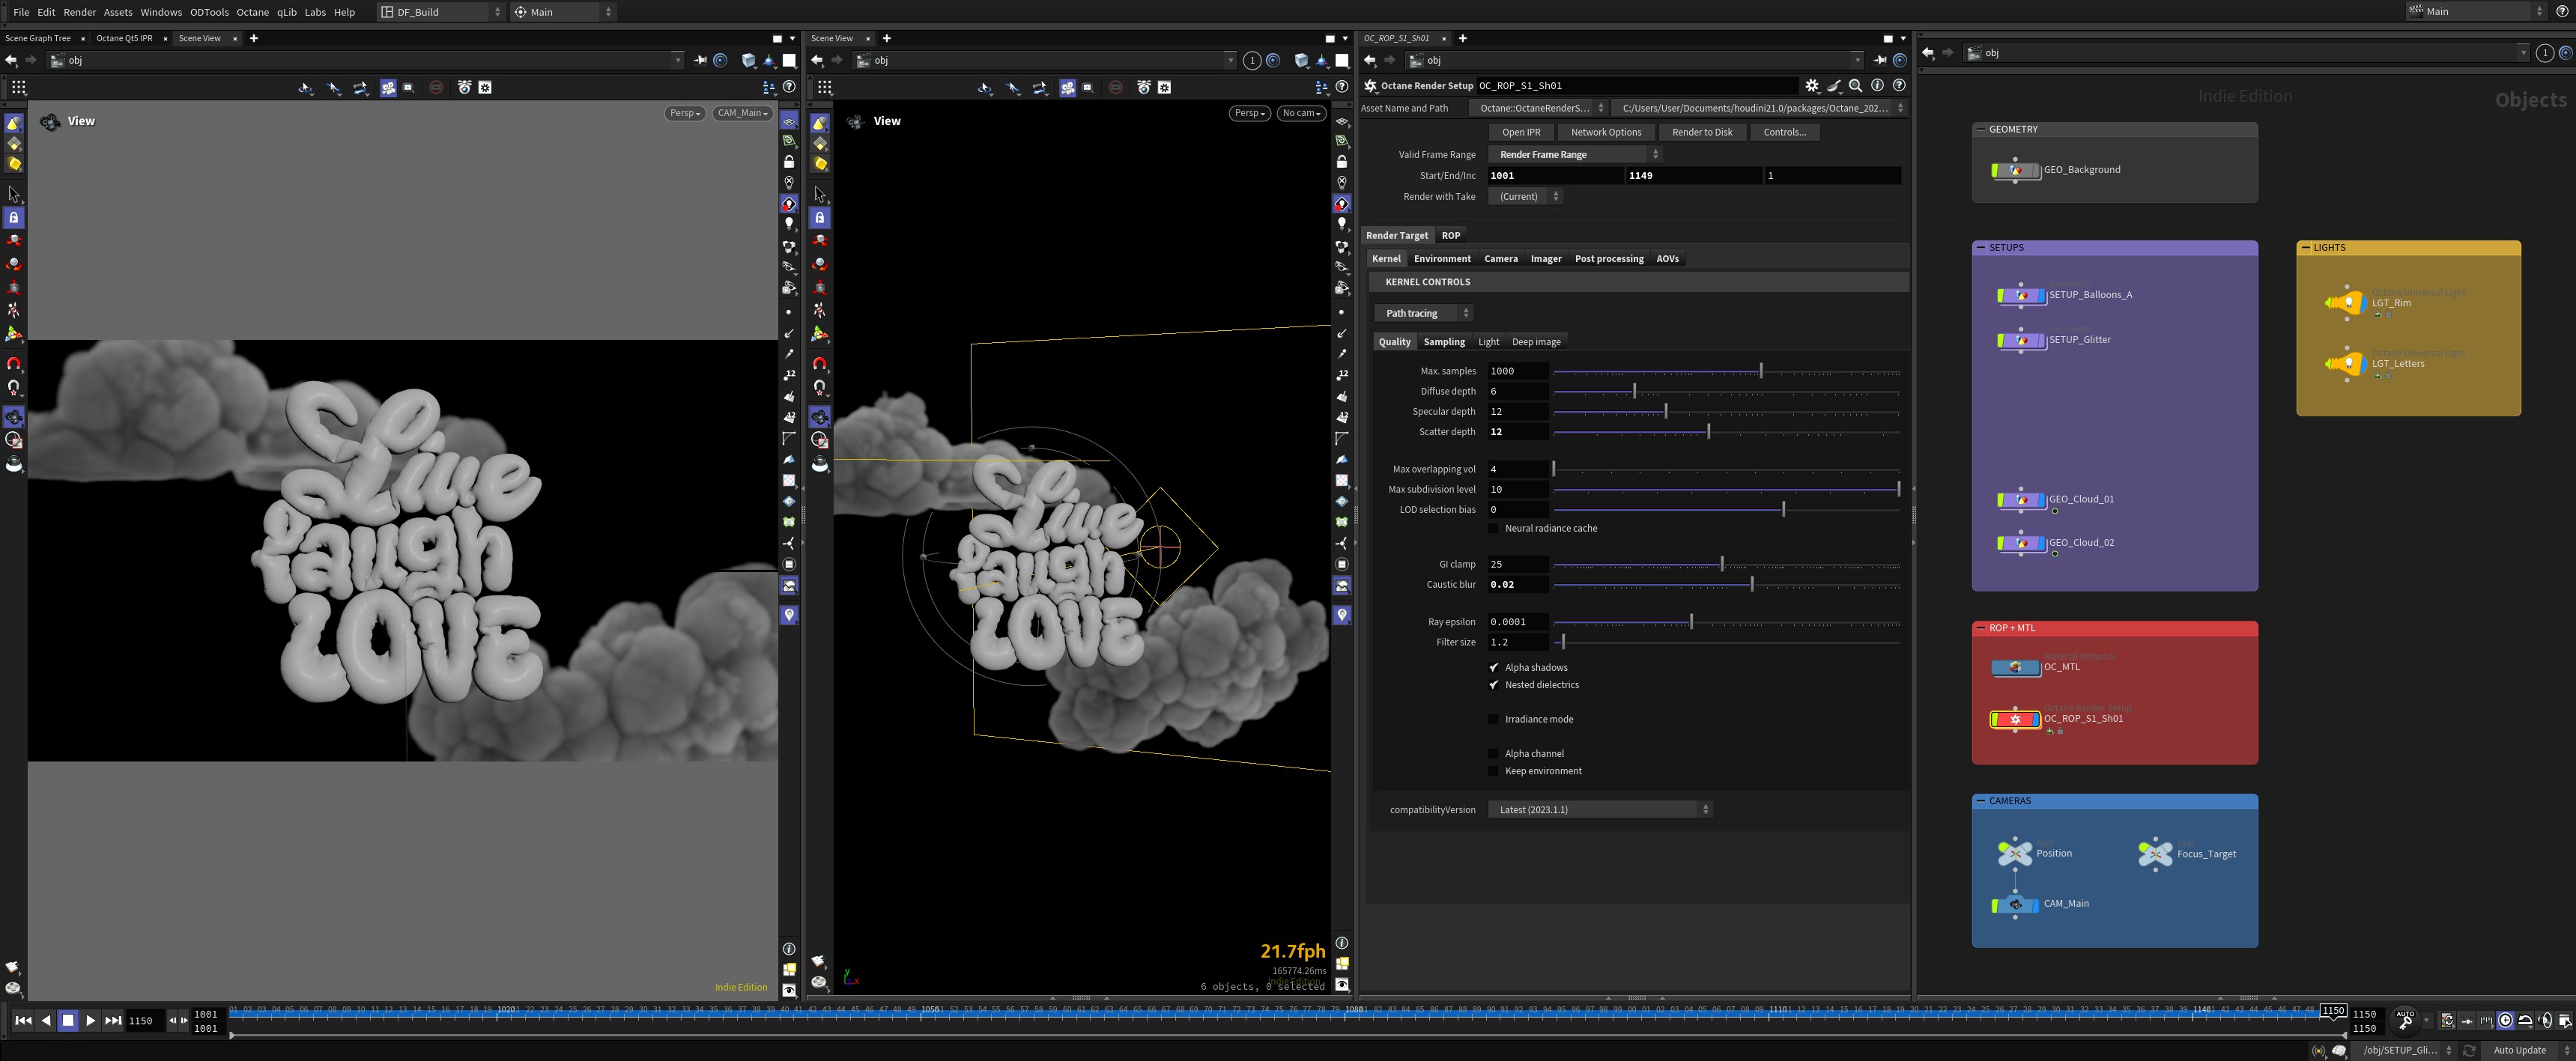Click the Diffuse depth slider handle
The width and height of the screenshot is (2576, 1061).
[1634, 392]
